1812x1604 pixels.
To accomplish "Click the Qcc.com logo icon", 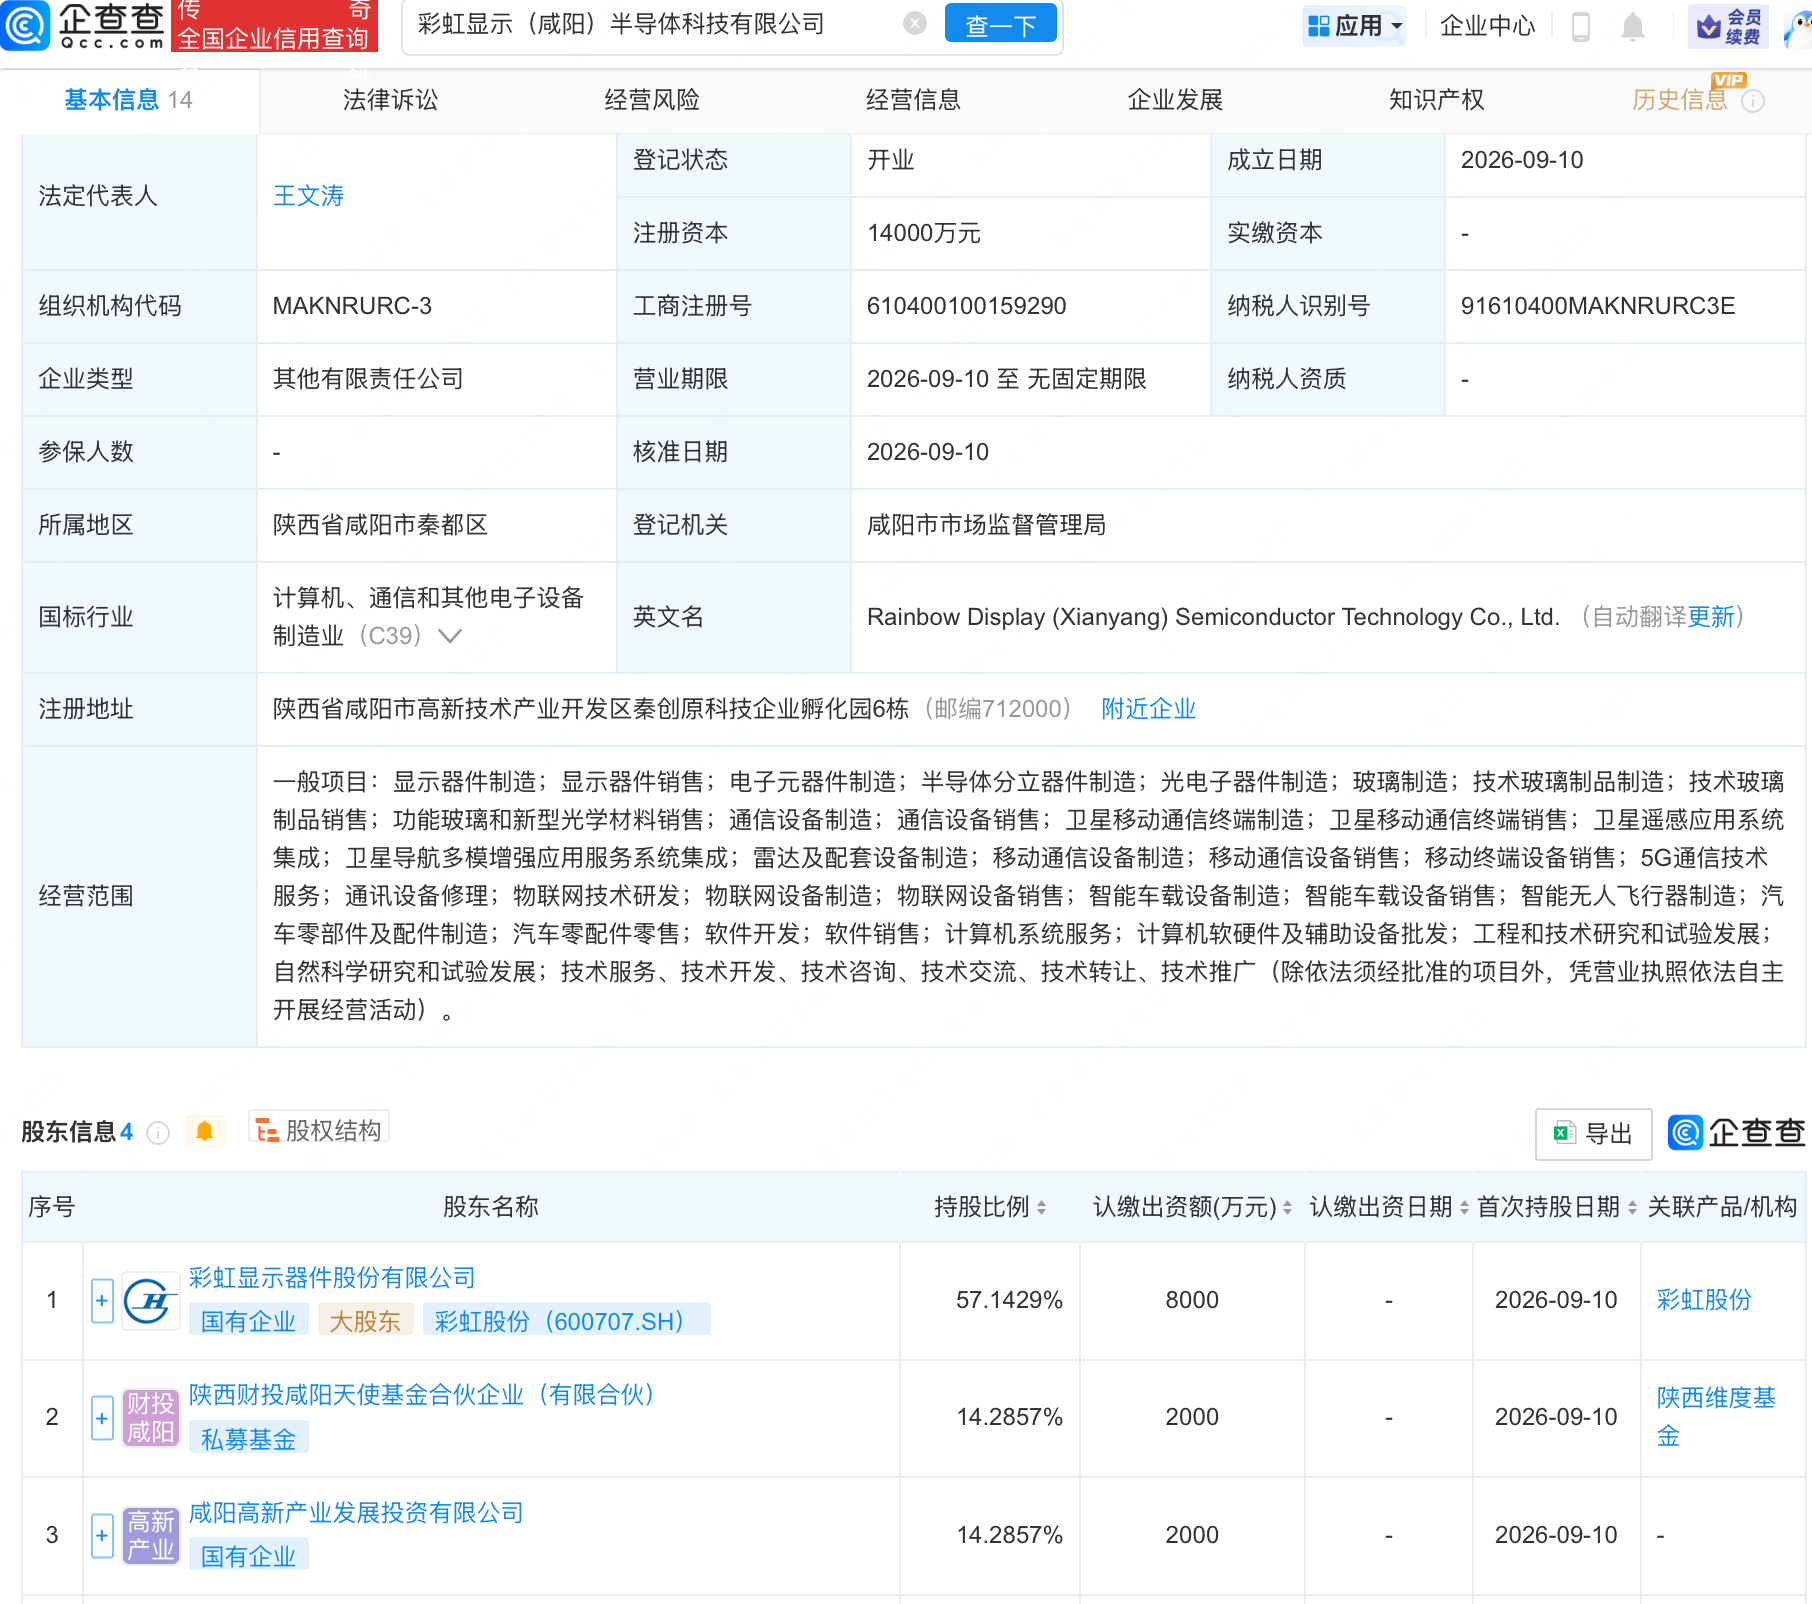I will click(x=24, y=25).
